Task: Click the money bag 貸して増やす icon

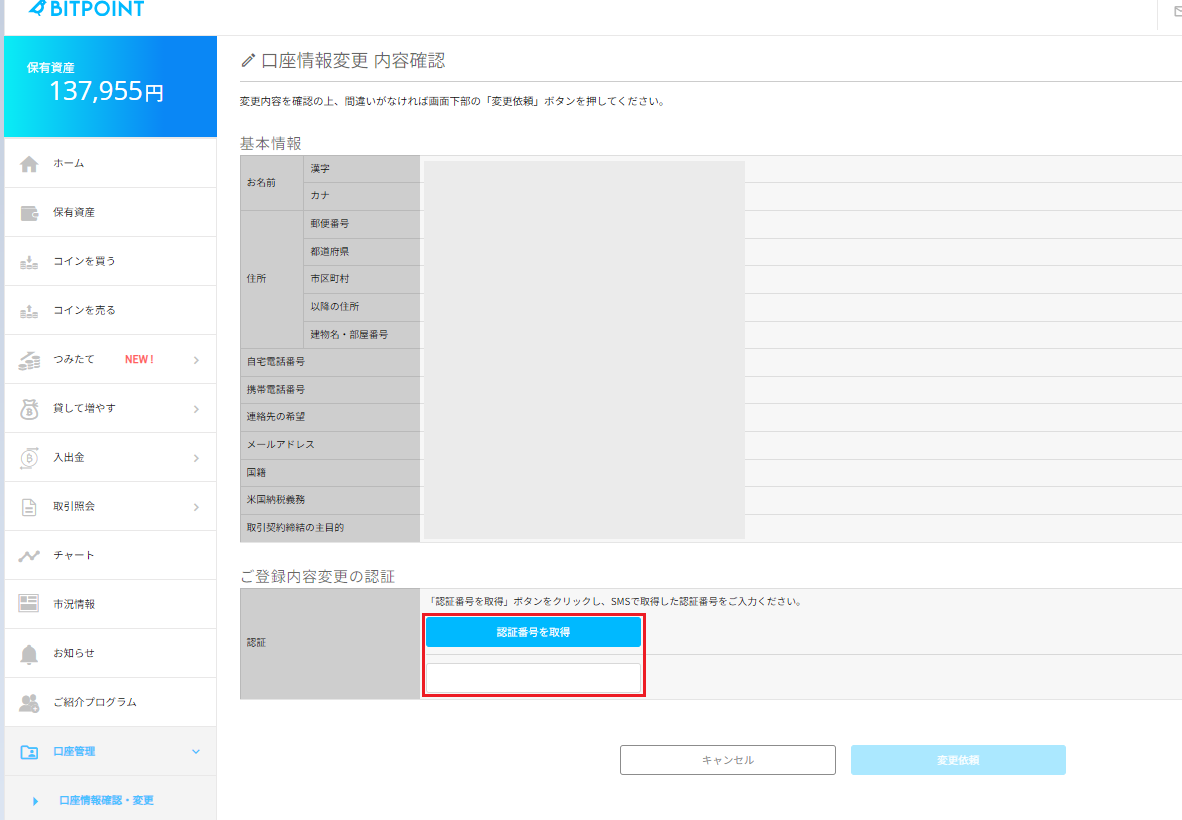Action: coord(29,409)
